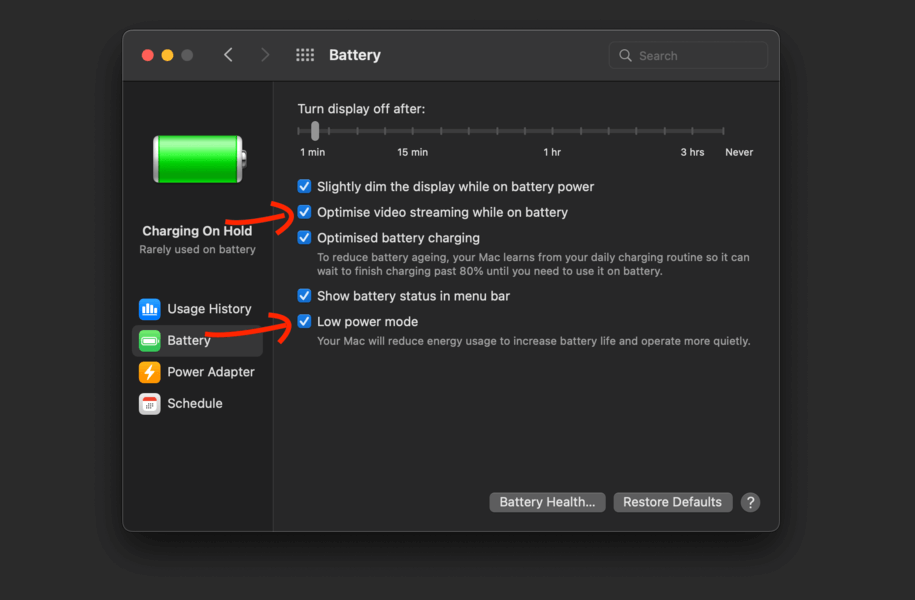Click the Restore Defaults button
Screen dimensions: 915x600
click(x=672, y=502)
